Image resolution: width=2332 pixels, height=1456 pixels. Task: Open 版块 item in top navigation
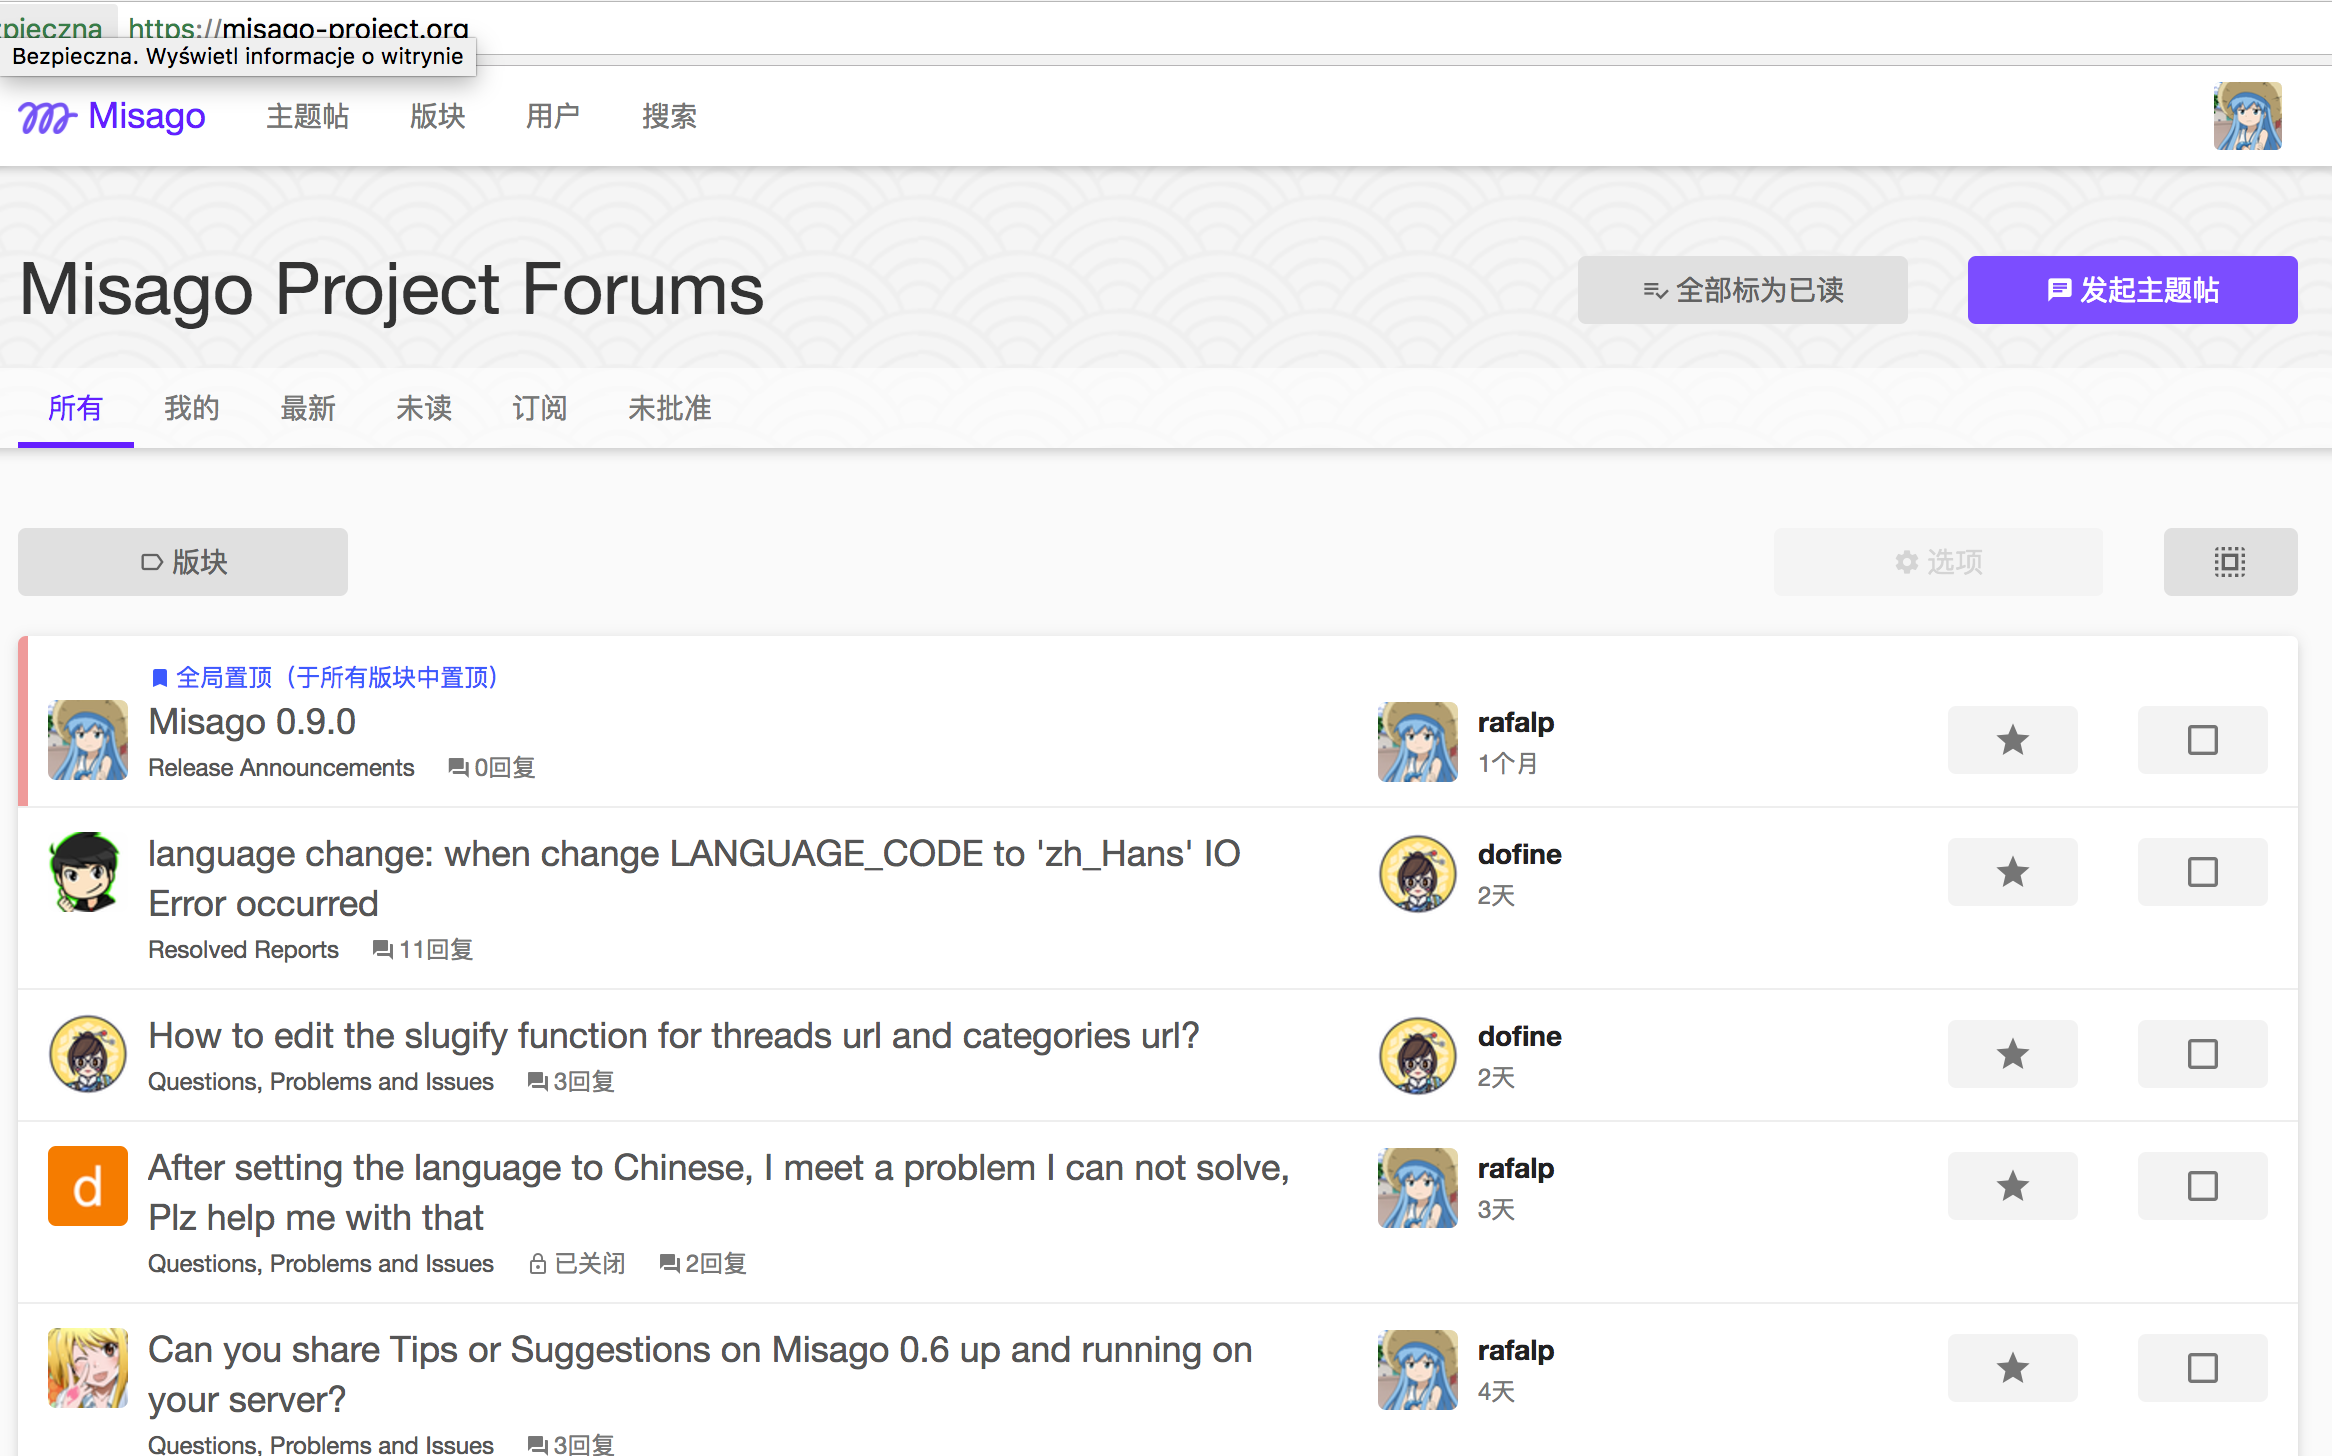click(x=437, y=117)
